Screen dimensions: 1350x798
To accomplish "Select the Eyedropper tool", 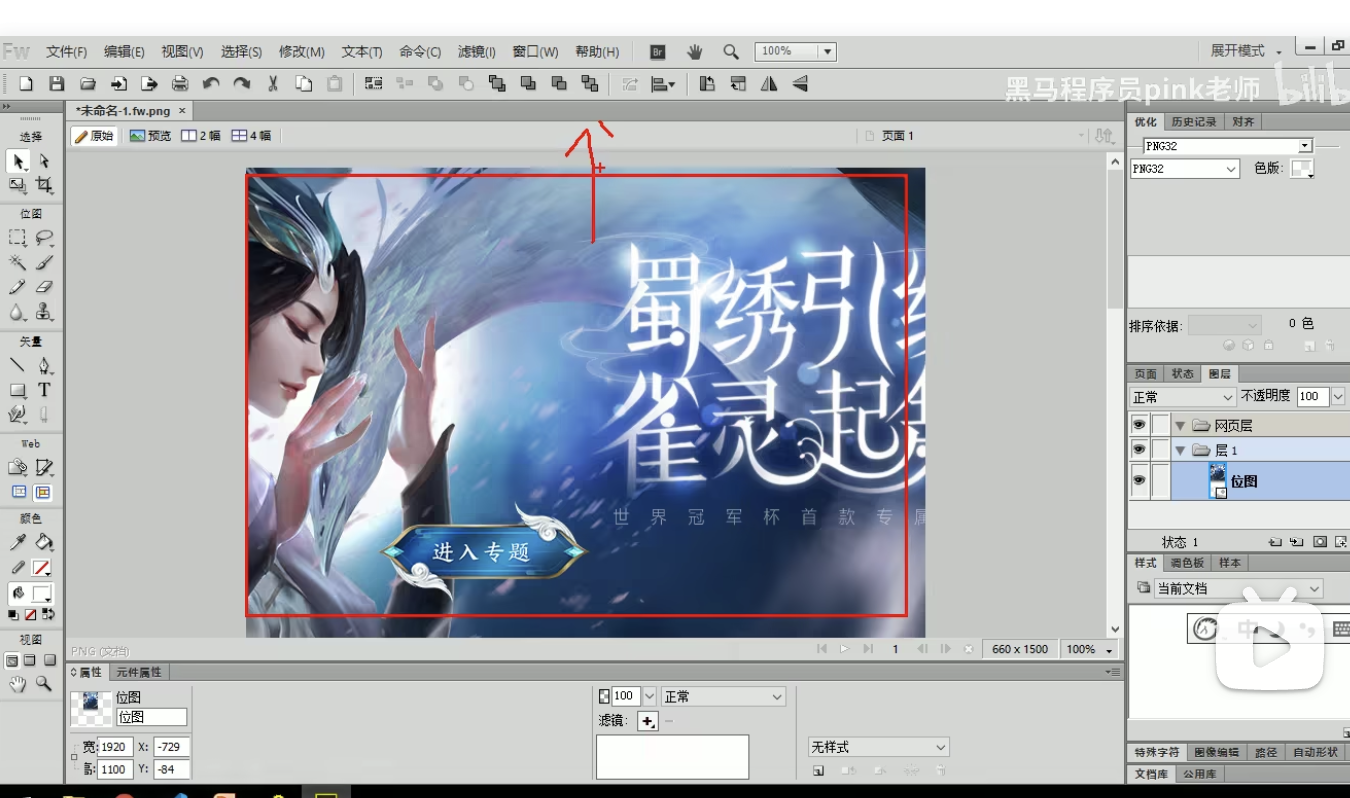I will pyautogui.click(x=18, y=542).
